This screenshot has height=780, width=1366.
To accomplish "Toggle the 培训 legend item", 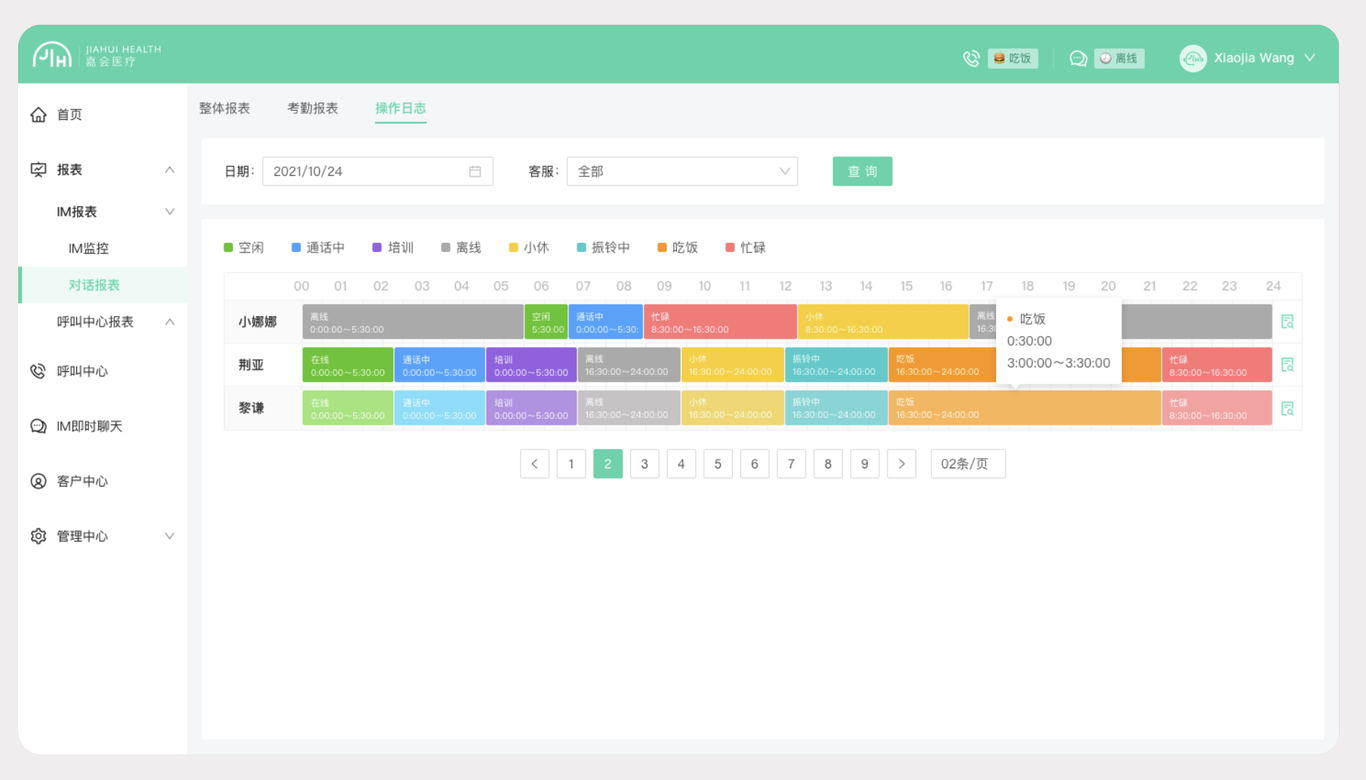I will (x=393, y=247).
